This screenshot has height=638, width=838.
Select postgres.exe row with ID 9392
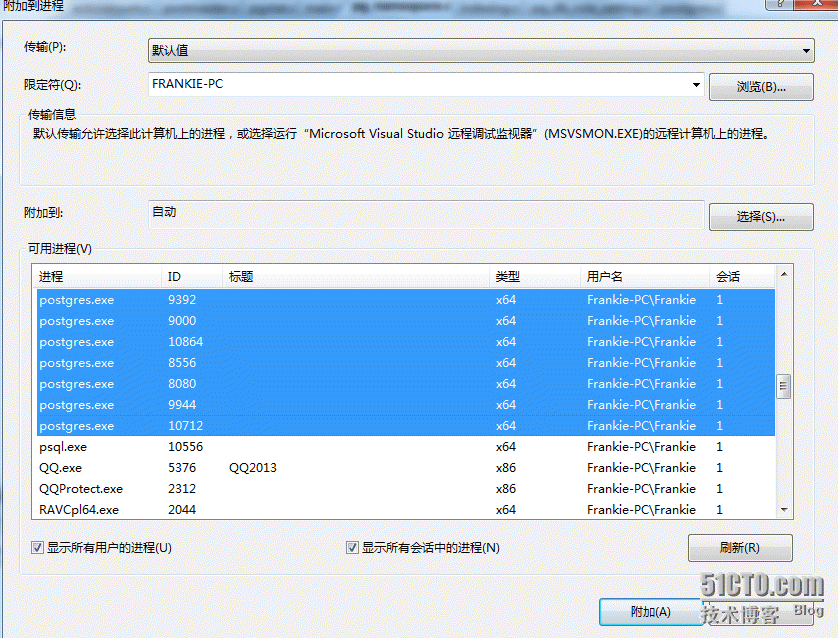(x=406, y=300)
